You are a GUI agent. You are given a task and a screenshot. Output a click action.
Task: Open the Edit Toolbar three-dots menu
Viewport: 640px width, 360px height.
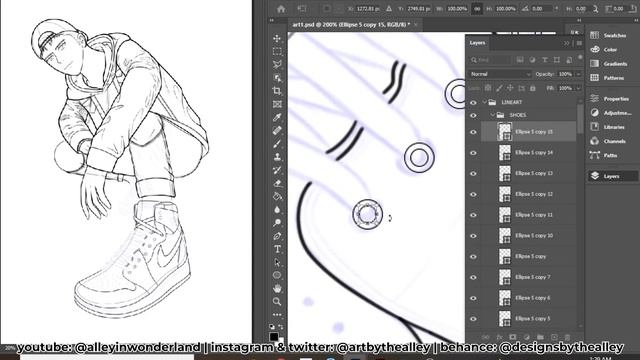277,315
